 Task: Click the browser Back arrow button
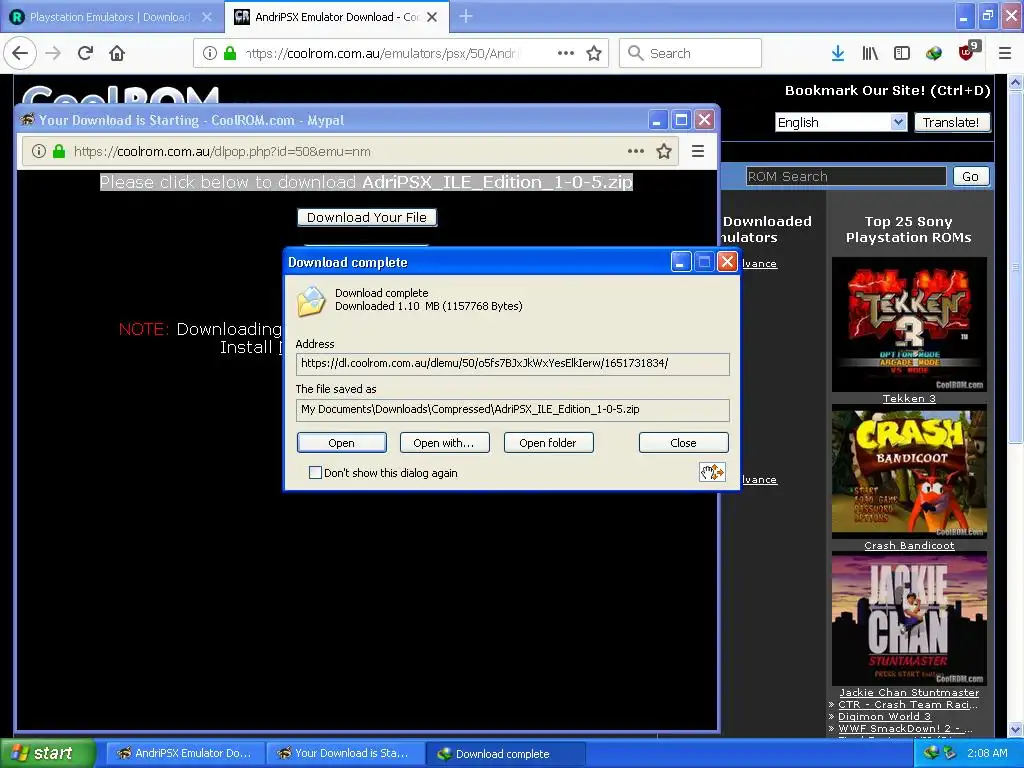coord(20,53)
